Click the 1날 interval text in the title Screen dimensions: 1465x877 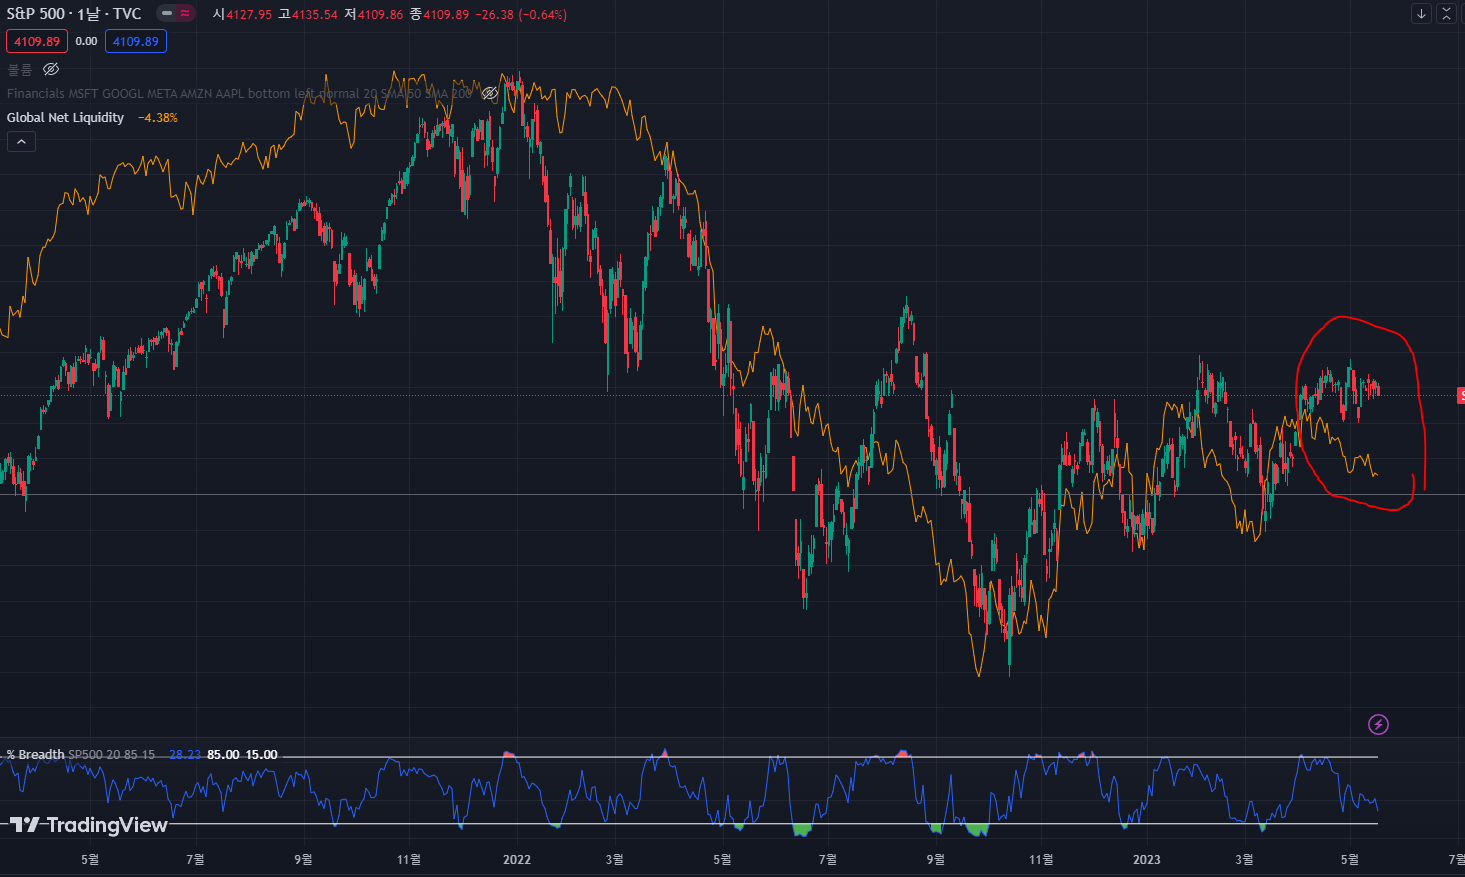88,14
